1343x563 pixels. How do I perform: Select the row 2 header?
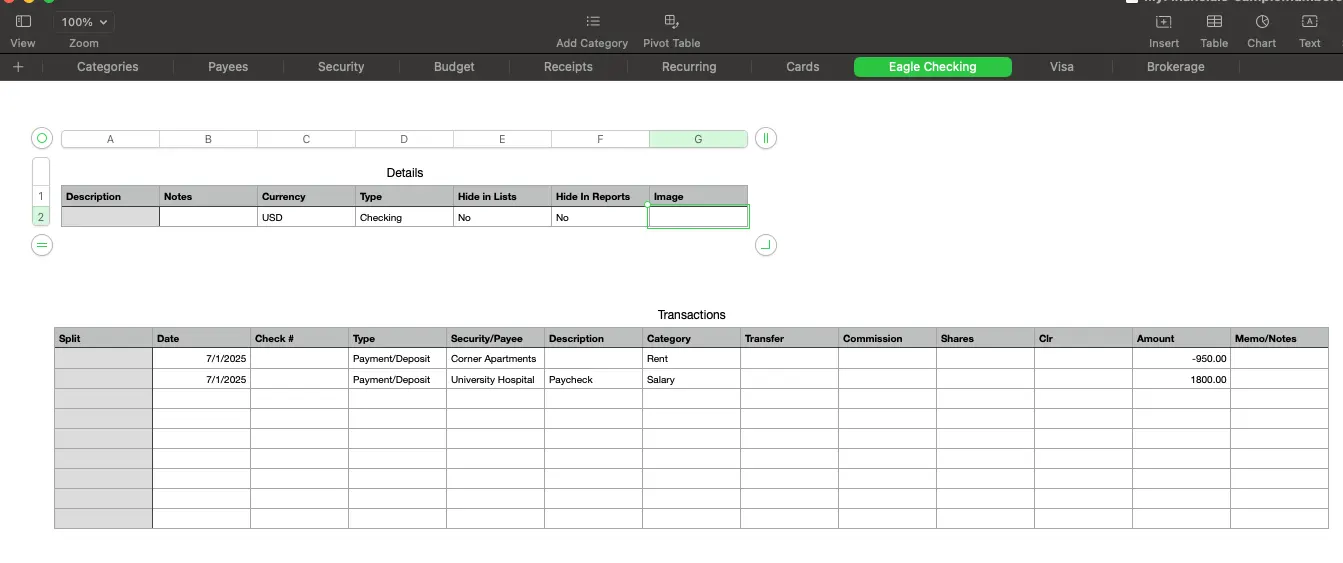(x=41, y=217)
